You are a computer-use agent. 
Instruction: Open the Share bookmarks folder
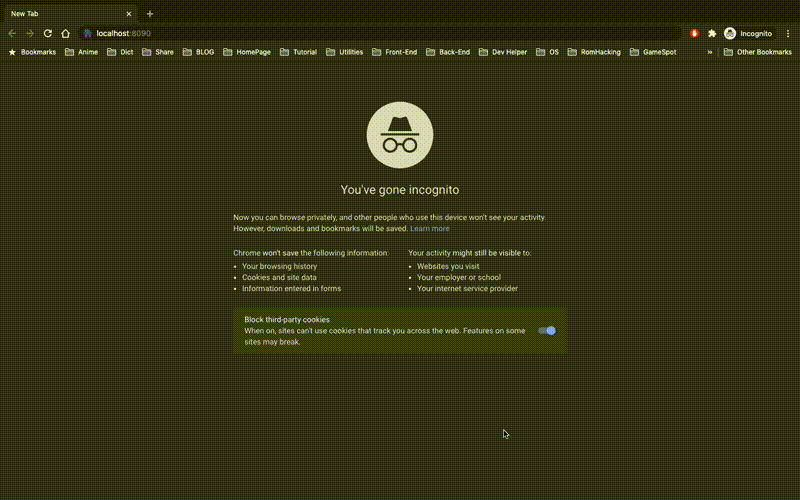(x=158, y=52)
